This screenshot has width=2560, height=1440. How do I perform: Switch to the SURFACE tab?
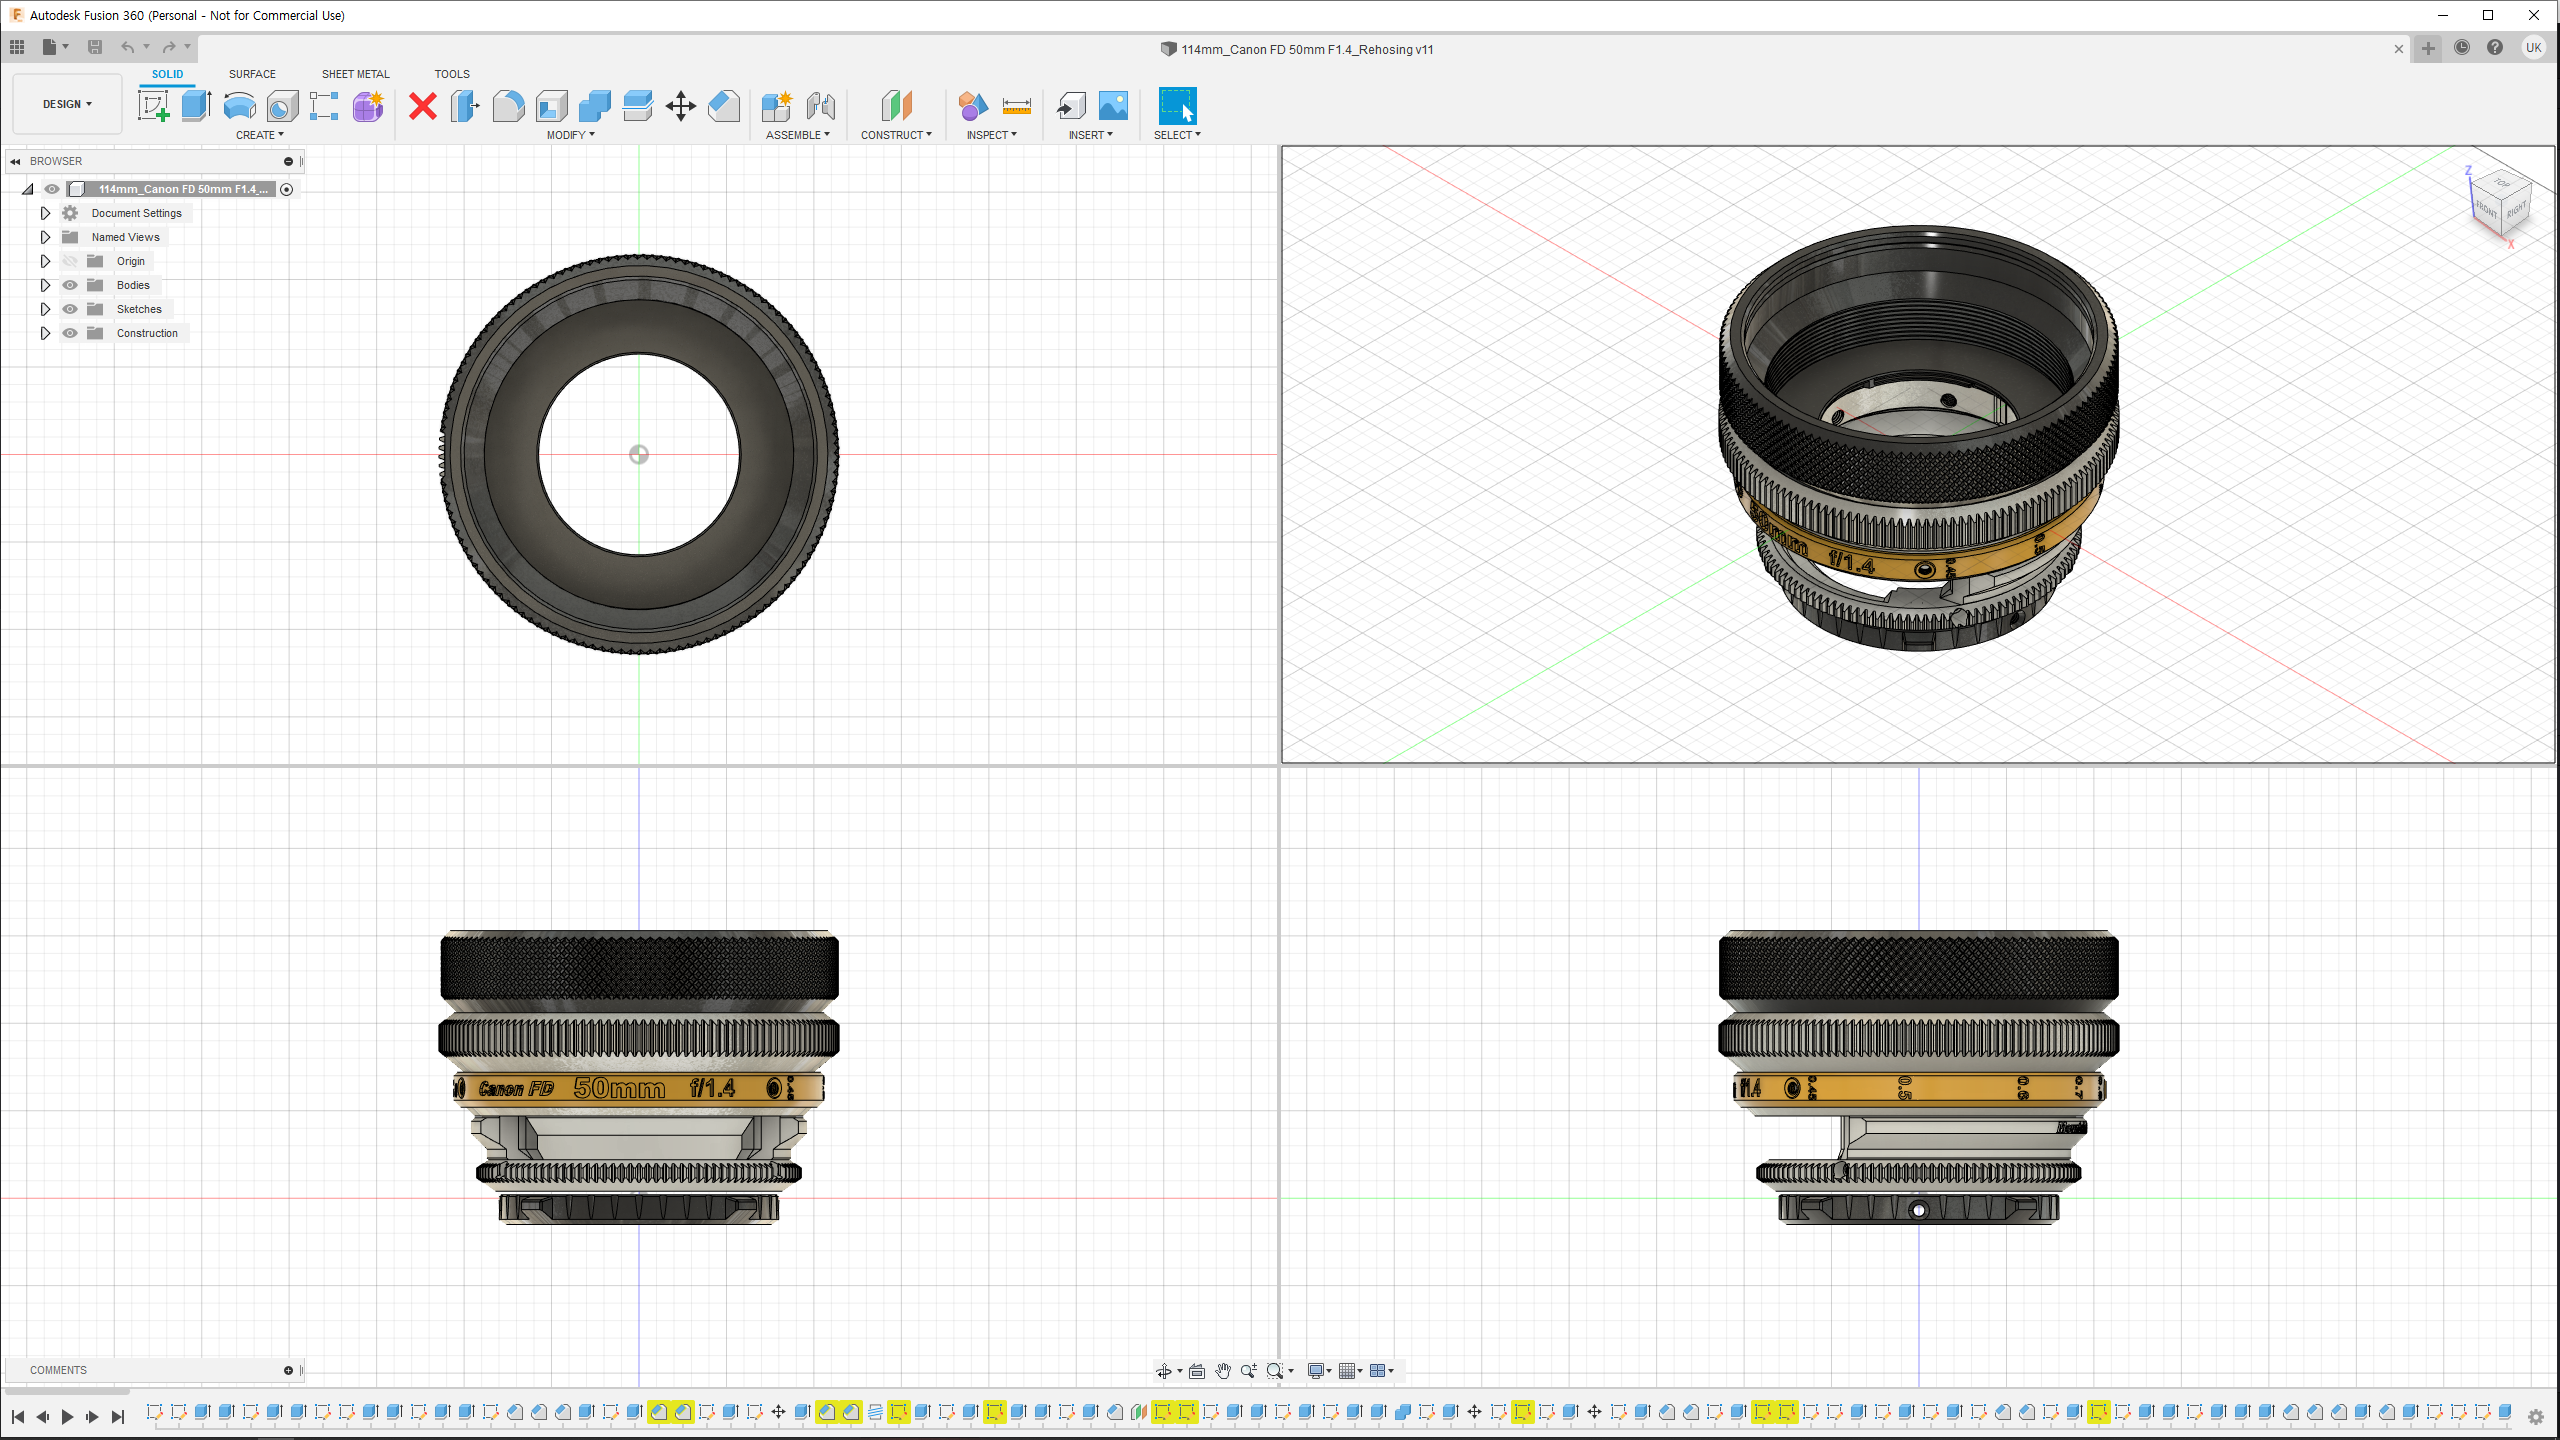pyautogui.click(x=252, y=74)
